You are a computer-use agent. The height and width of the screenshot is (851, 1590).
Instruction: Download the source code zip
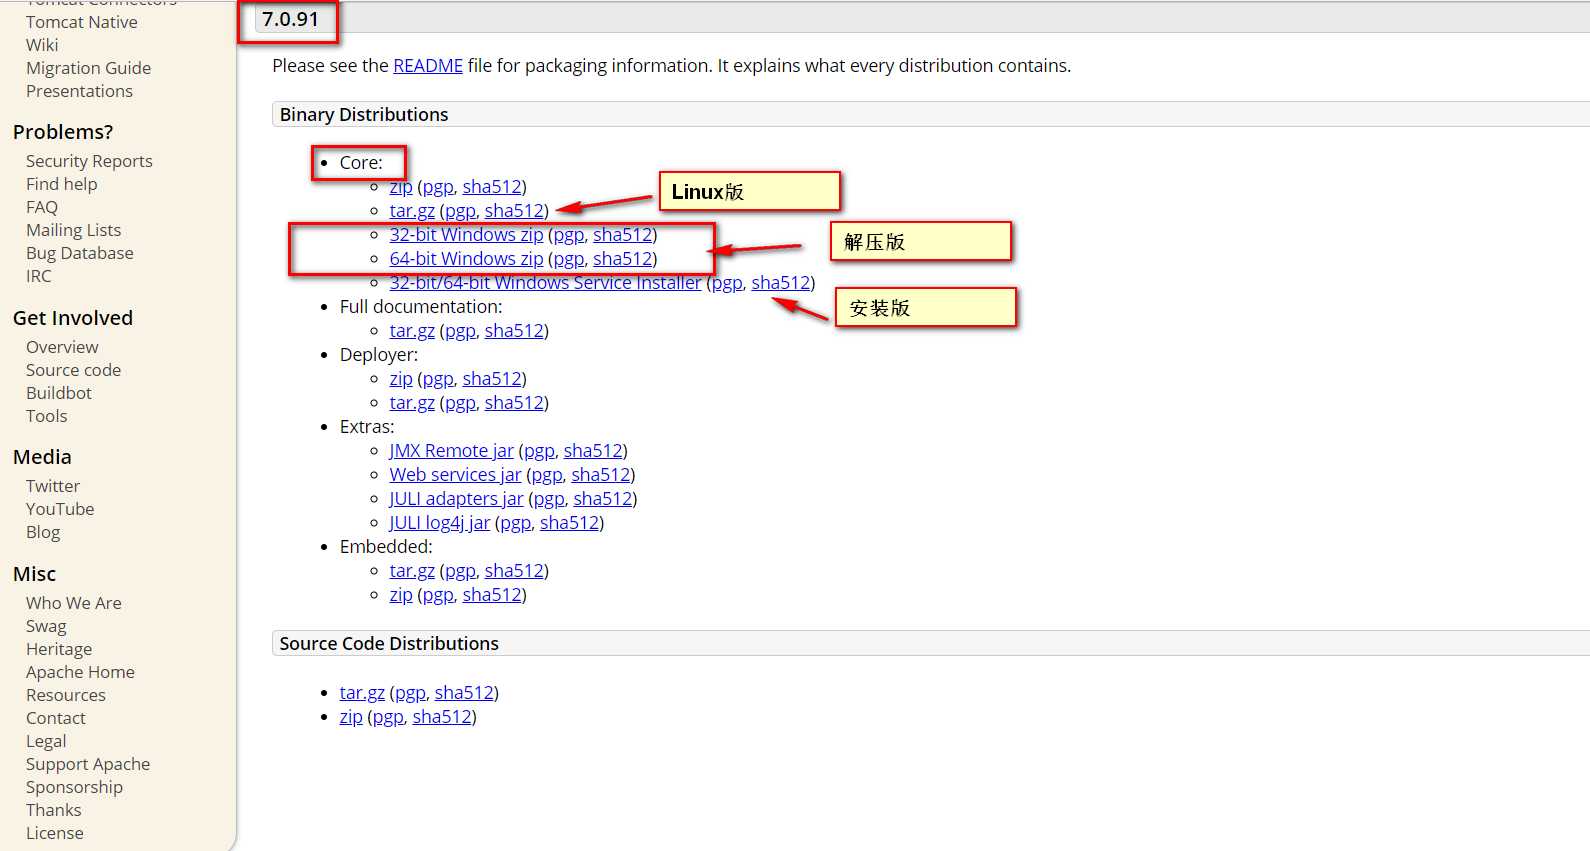click(x=351, y=717)
